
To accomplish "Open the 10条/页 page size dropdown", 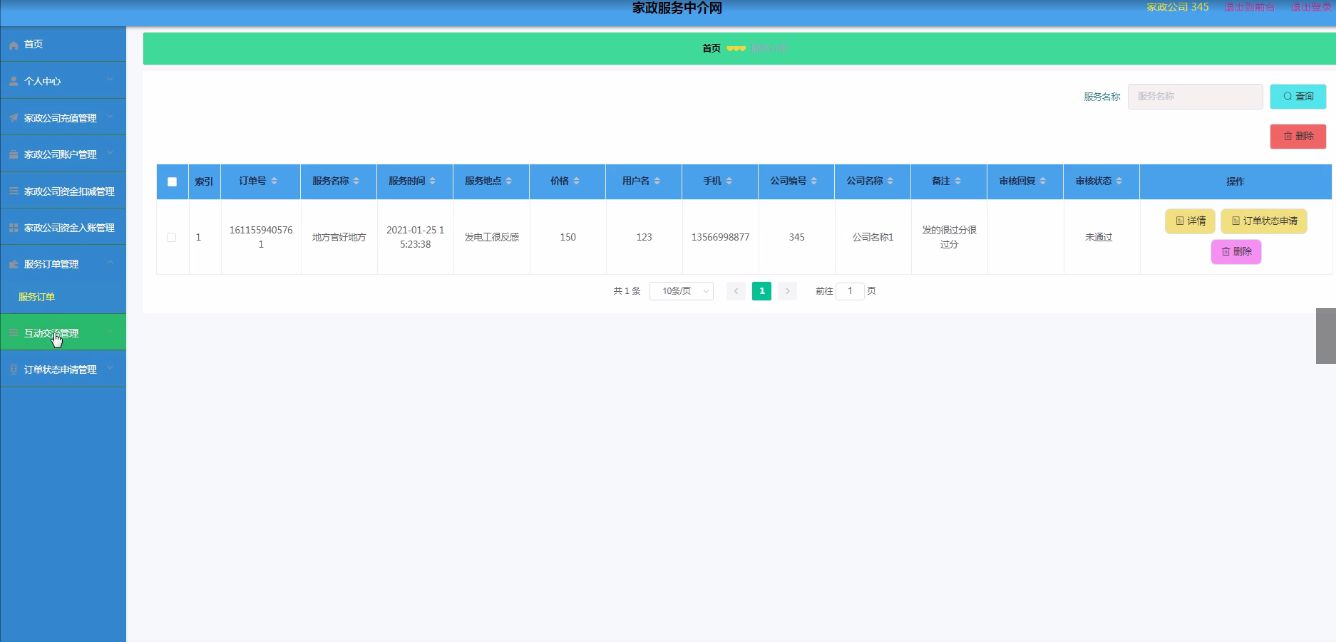I will click(681, 291).
